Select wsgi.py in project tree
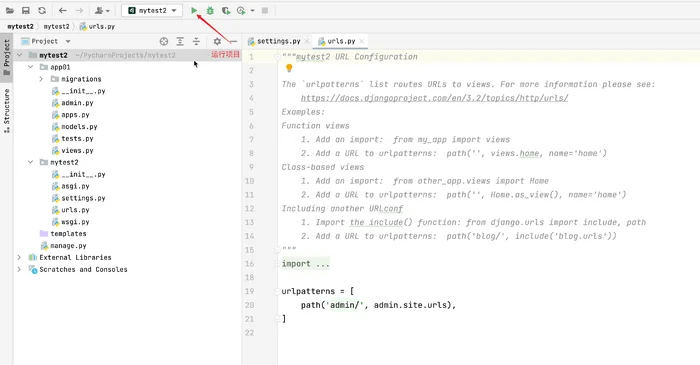 [x=71, y=222]
